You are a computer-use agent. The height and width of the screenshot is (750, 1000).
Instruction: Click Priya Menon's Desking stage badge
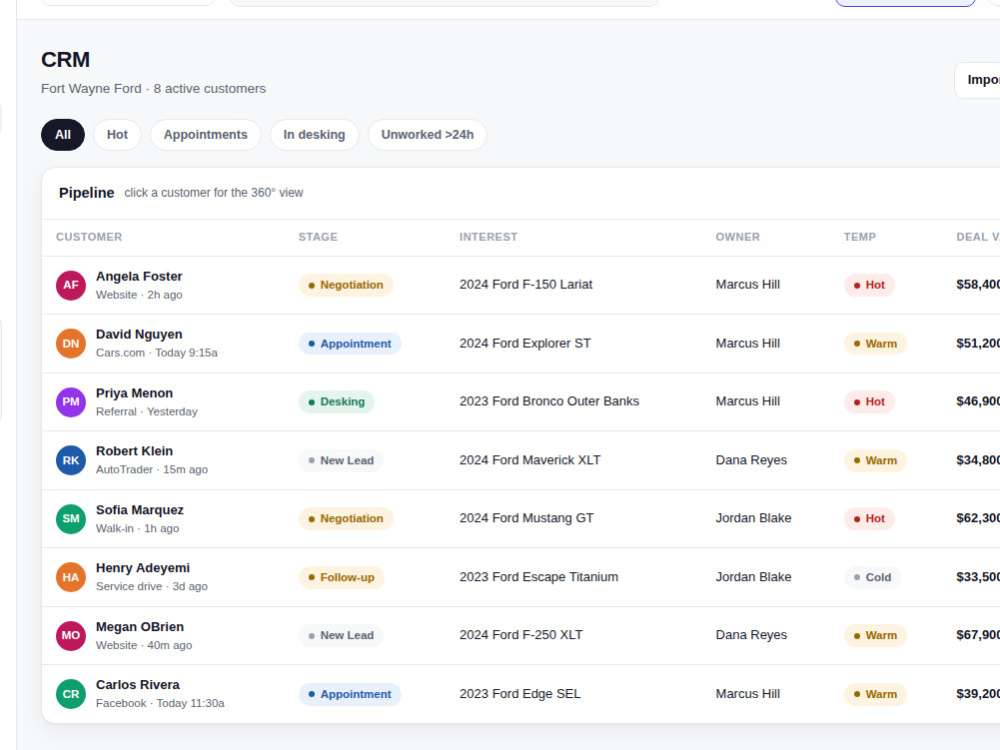336,402
